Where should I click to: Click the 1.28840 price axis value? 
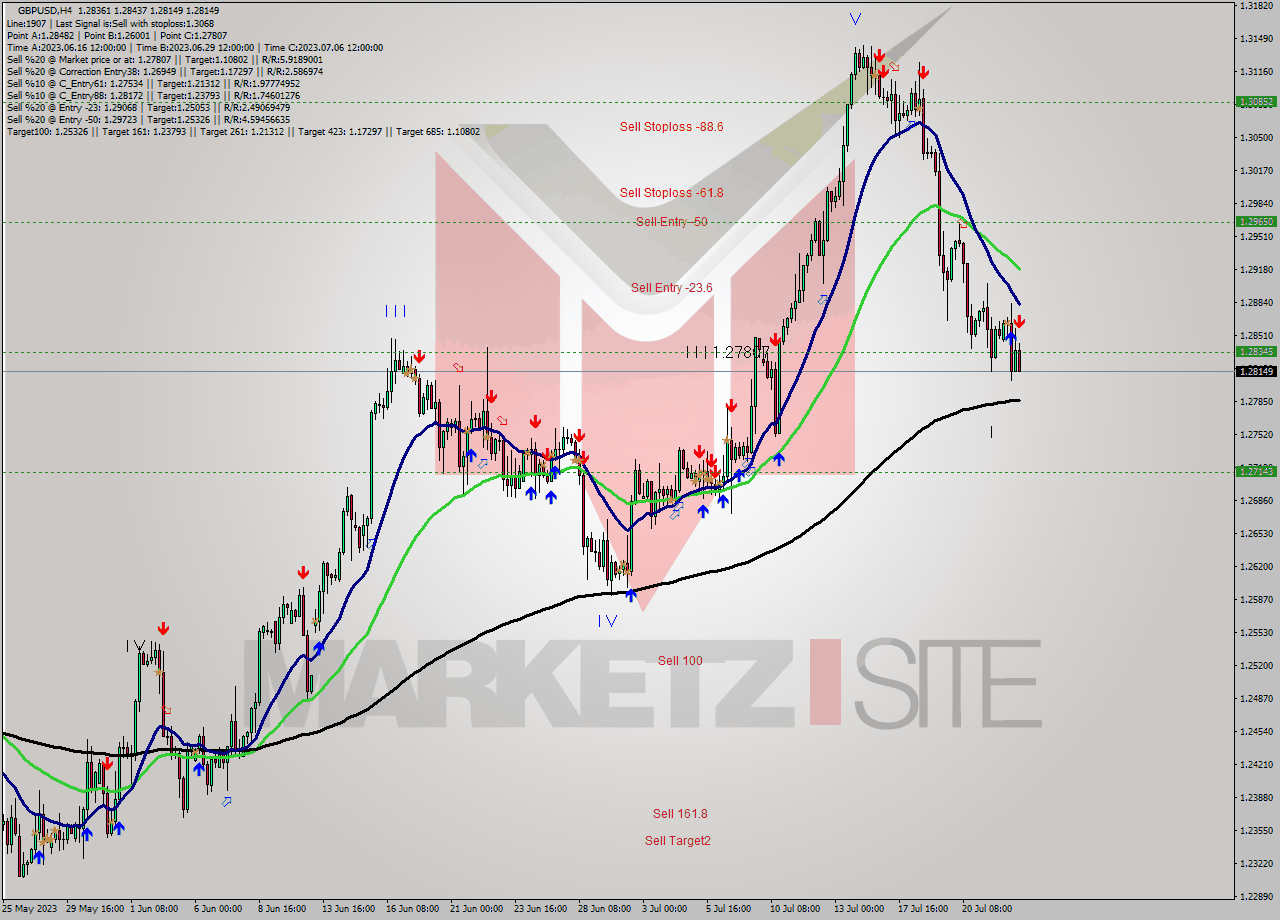point(1255,303)
